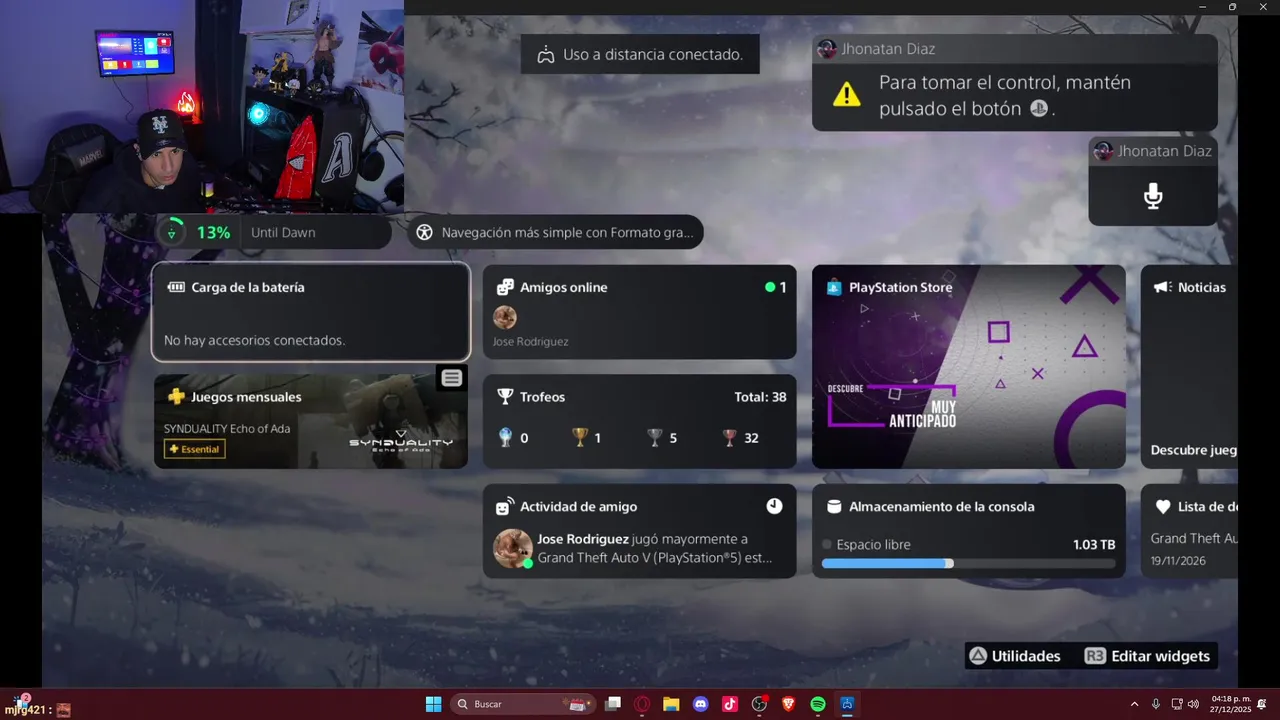Select the Editar widgets R3 button
Viewport: 1280px width, 720px height.
click(x=1148, y=656)
